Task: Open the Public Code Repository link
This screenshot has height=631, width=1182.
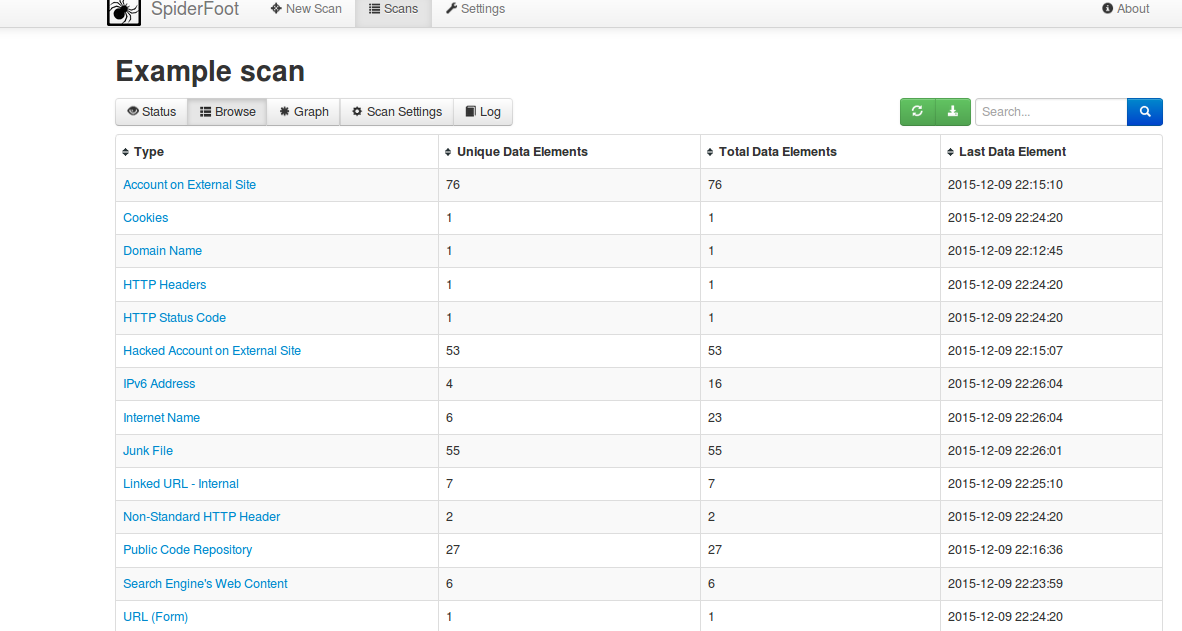Action: click(188, 550)
